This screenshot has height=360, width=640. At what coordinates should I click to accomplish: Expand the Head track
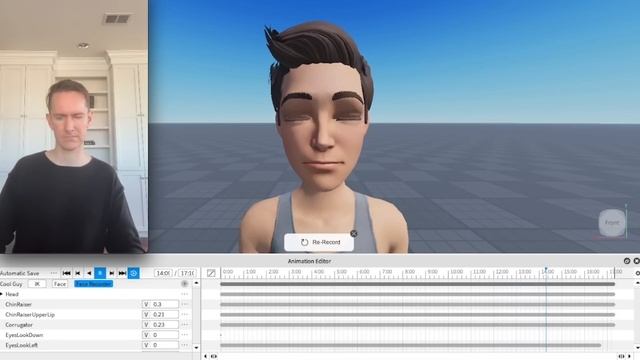(x=2, y=294)
